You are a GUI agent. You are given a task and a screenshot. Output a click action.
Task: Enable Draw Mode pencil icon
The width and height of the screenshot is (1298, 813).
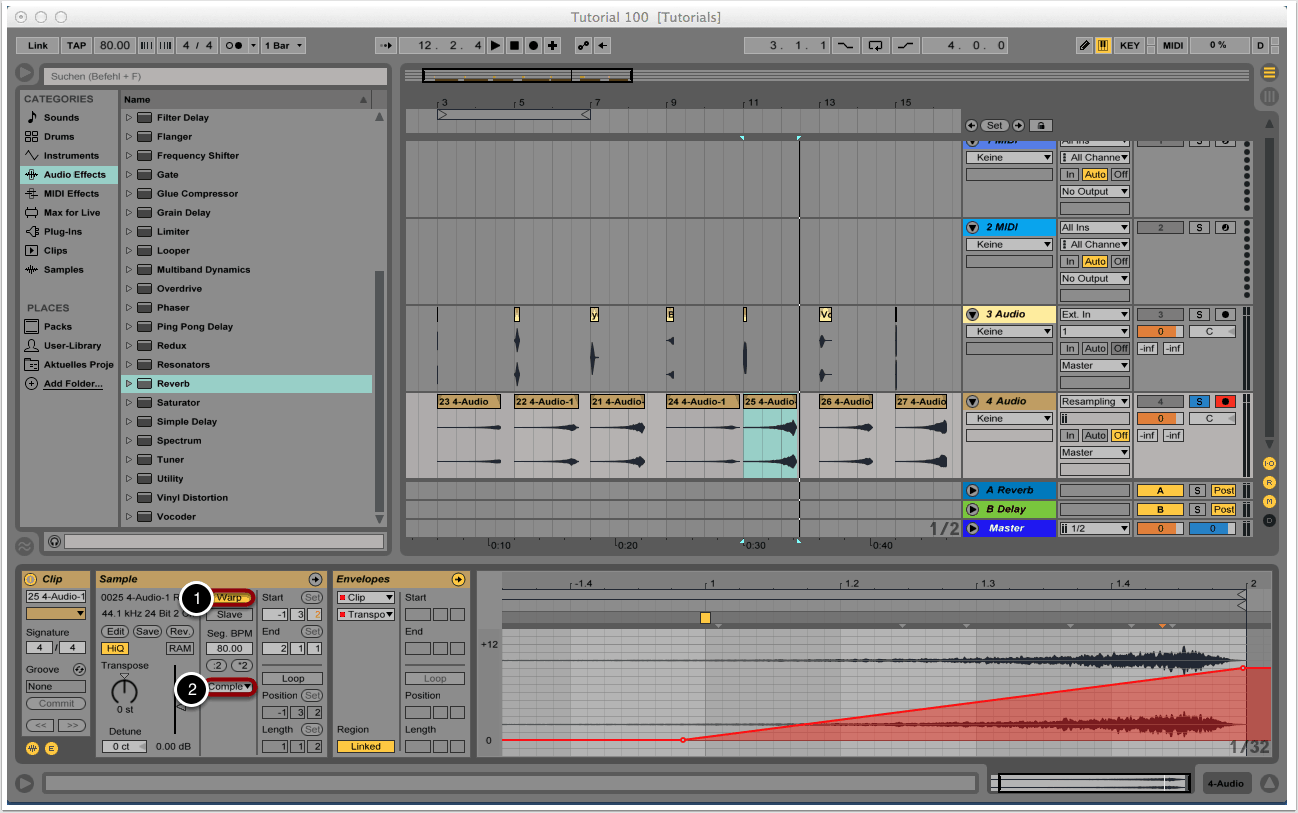click(x=1084, y=46)
